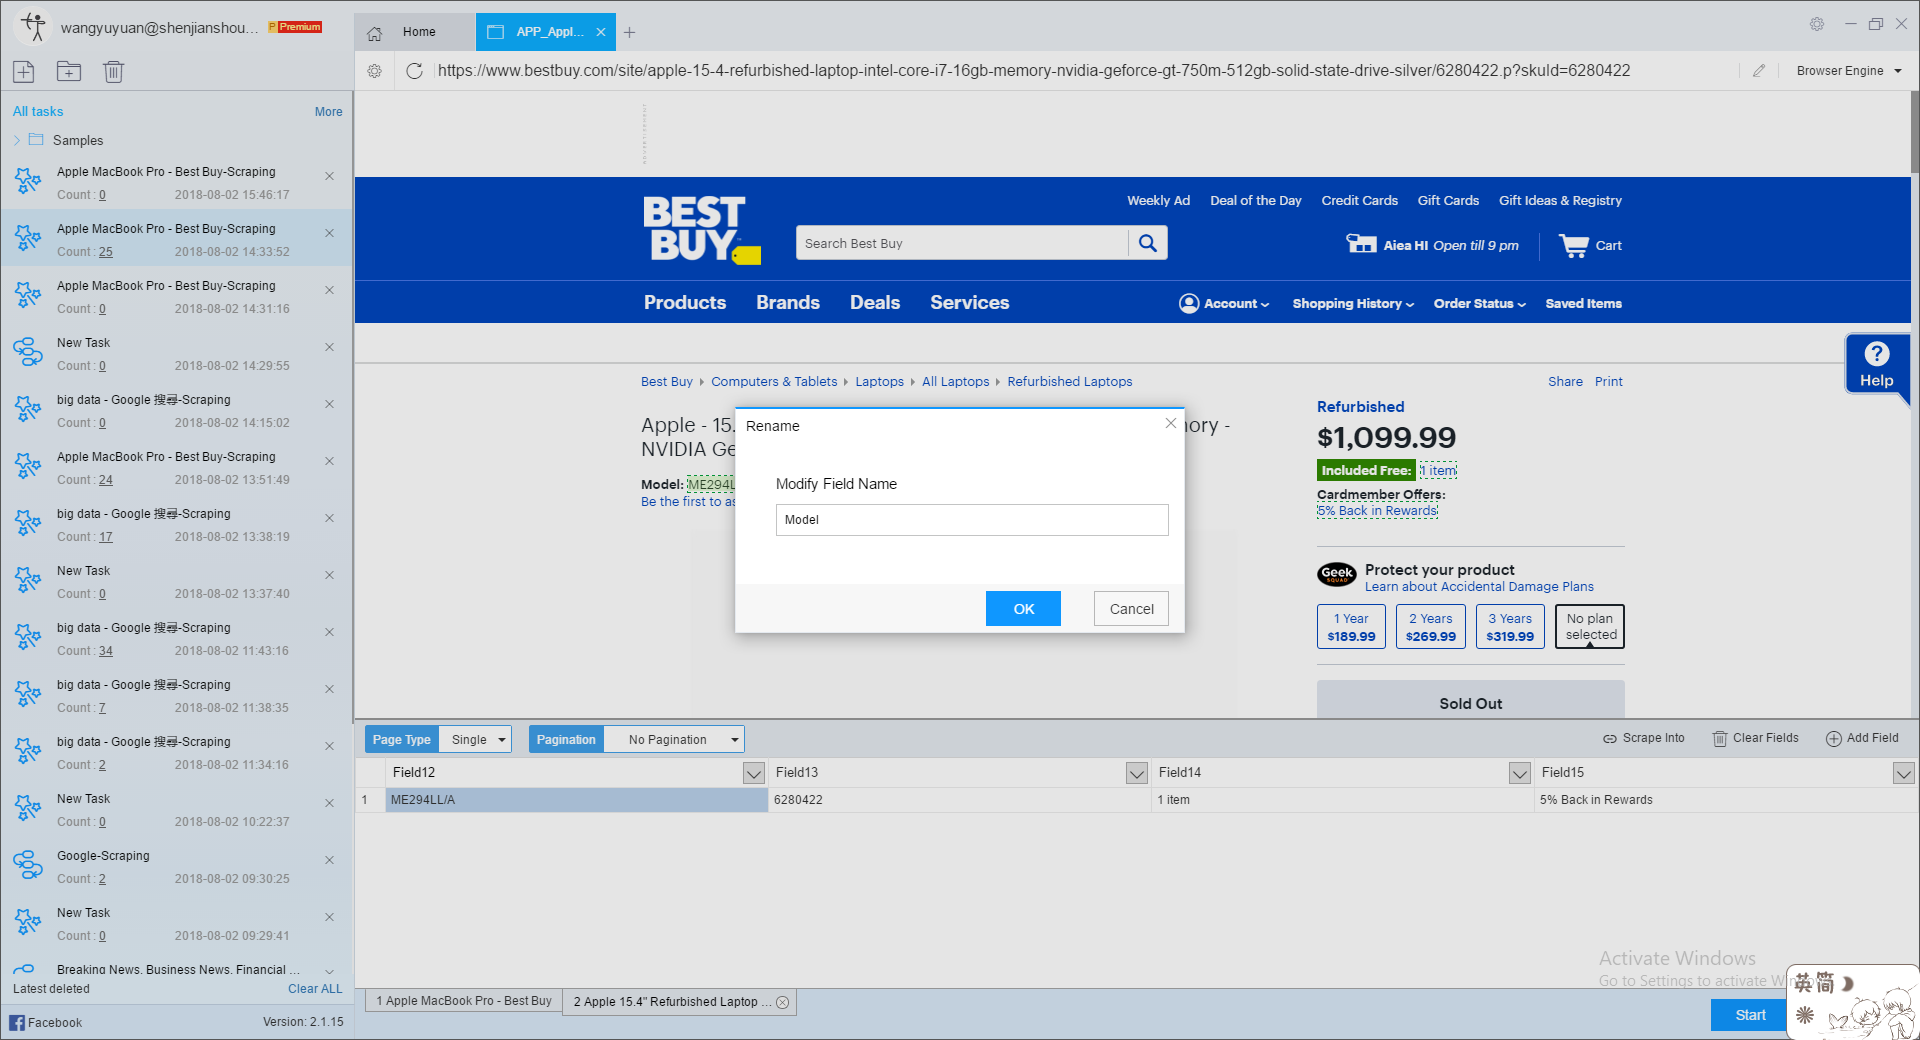1920x1040 pixels.
Task: Open Field15 column dropdown
Action: point(1903,773)
